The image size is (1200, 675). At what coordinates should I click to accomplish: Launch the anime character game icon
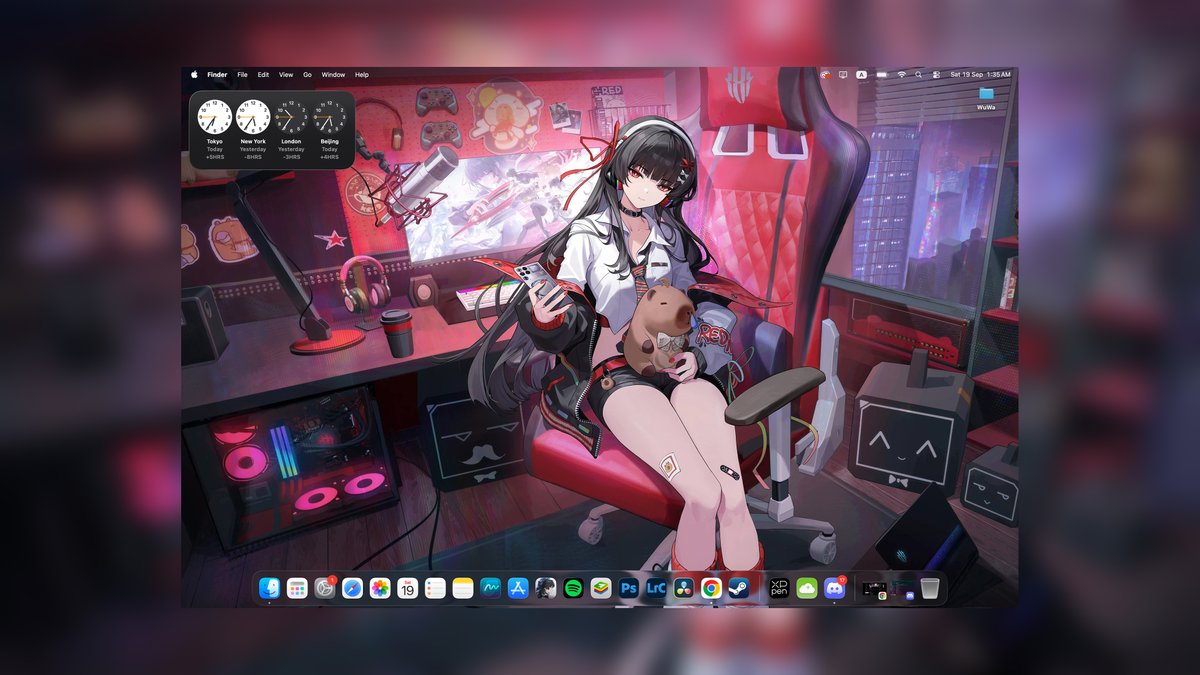(x=546, y=588)
